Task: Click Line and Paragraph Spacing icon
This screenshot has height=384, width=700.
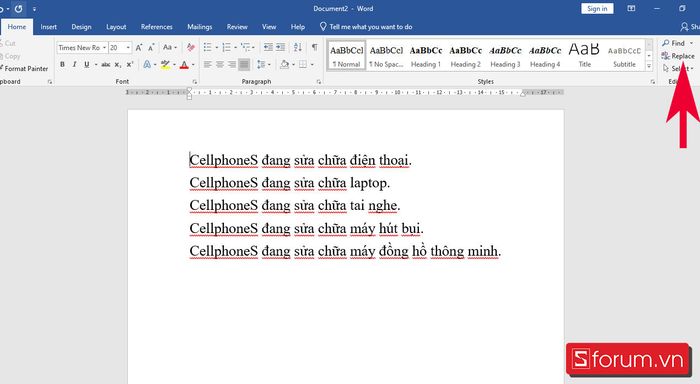Action: tap(261, 65)
